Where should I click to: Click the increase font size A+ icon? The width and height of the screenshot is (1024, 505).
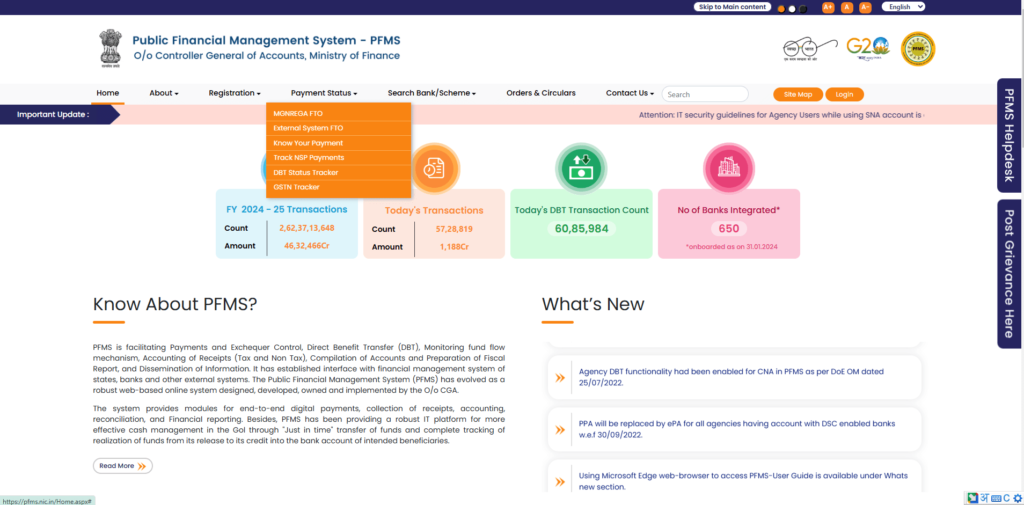pos(828,7)
